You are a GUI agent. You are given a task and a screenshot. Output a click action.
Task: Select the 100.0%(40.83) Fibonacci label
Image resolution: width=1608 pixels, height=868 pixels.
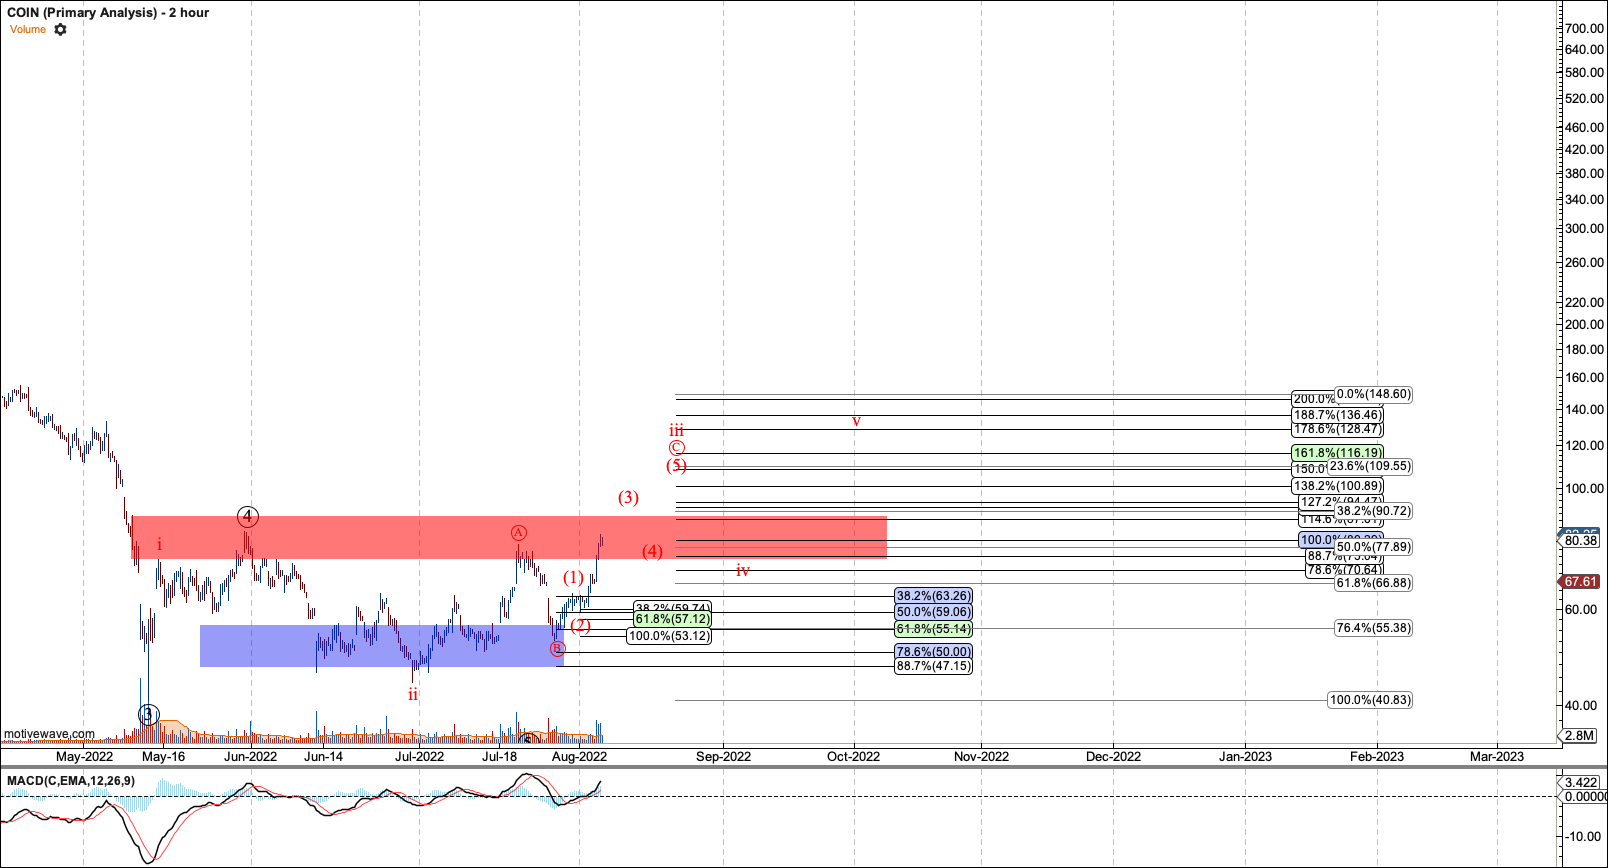[x=1370, y=700]
